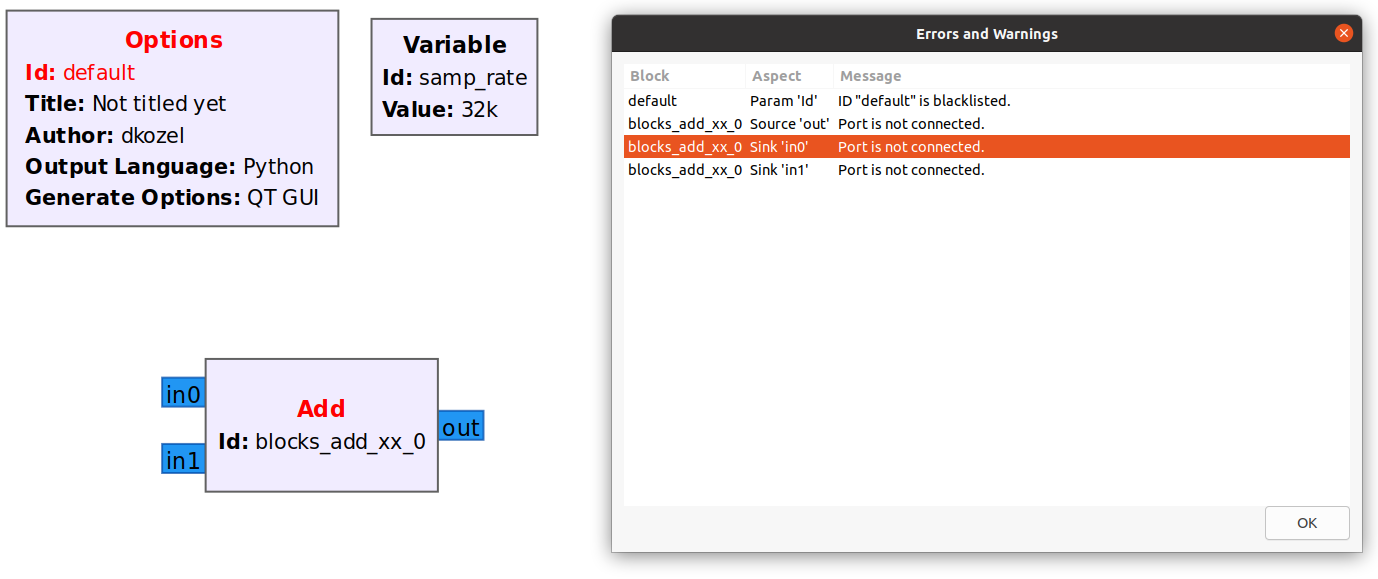1378x579 pixels.
Task: Click 'ID "default" is blacklisted.' message
Action: point(924,101)
